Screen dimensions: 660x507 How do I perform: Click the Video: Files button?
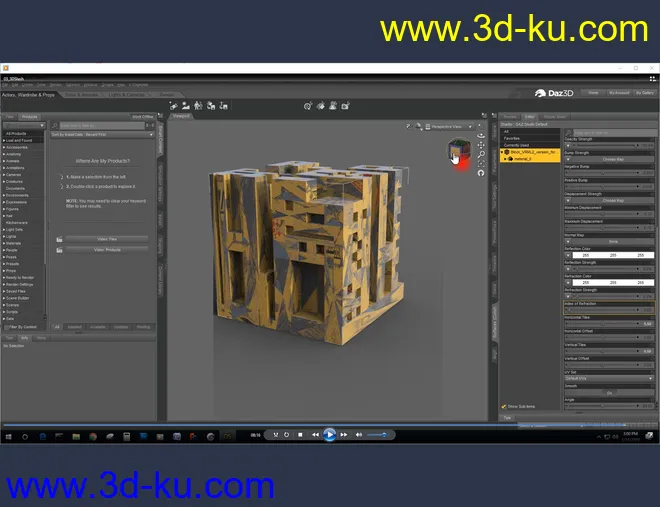pos(106,239)
